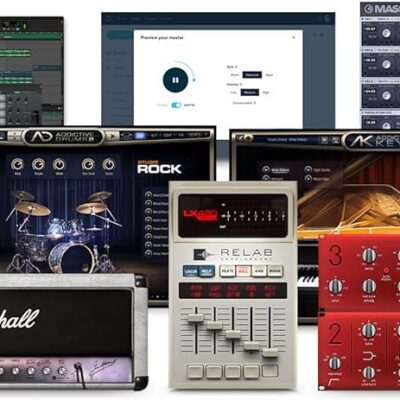Click the Kick knob in Addictive Drums
This screenshot has width=400, height=400.
click(17, 164)
